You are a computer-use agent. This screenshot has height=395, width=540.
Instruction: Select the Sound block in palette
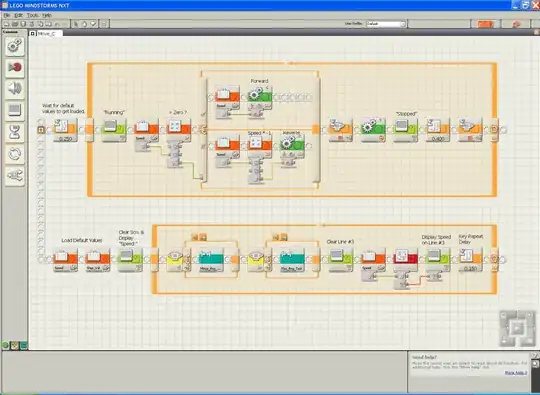coord(15,89)
